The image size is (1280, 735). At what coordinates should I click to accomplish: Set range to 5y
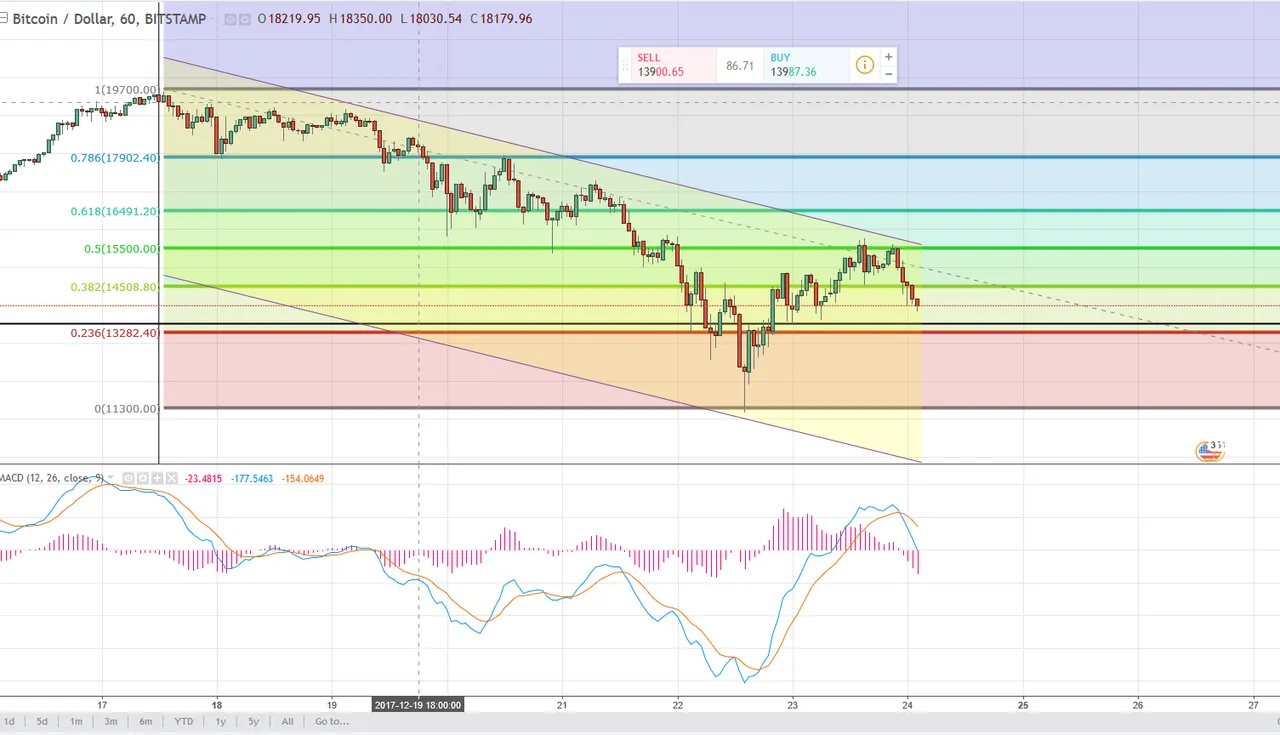(x=254, y=721)
